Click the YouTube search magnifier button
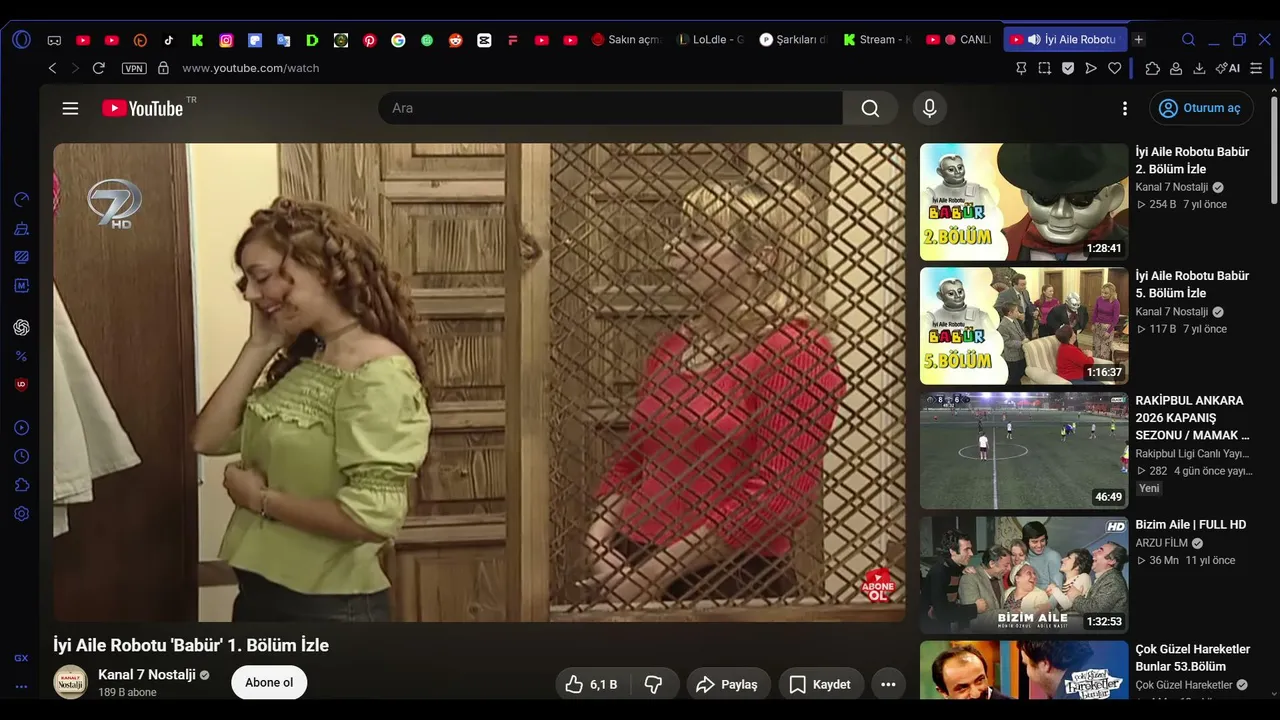The width and height of the screenshot is (1280, 720). pyautogui.click(x=870, y=108)
